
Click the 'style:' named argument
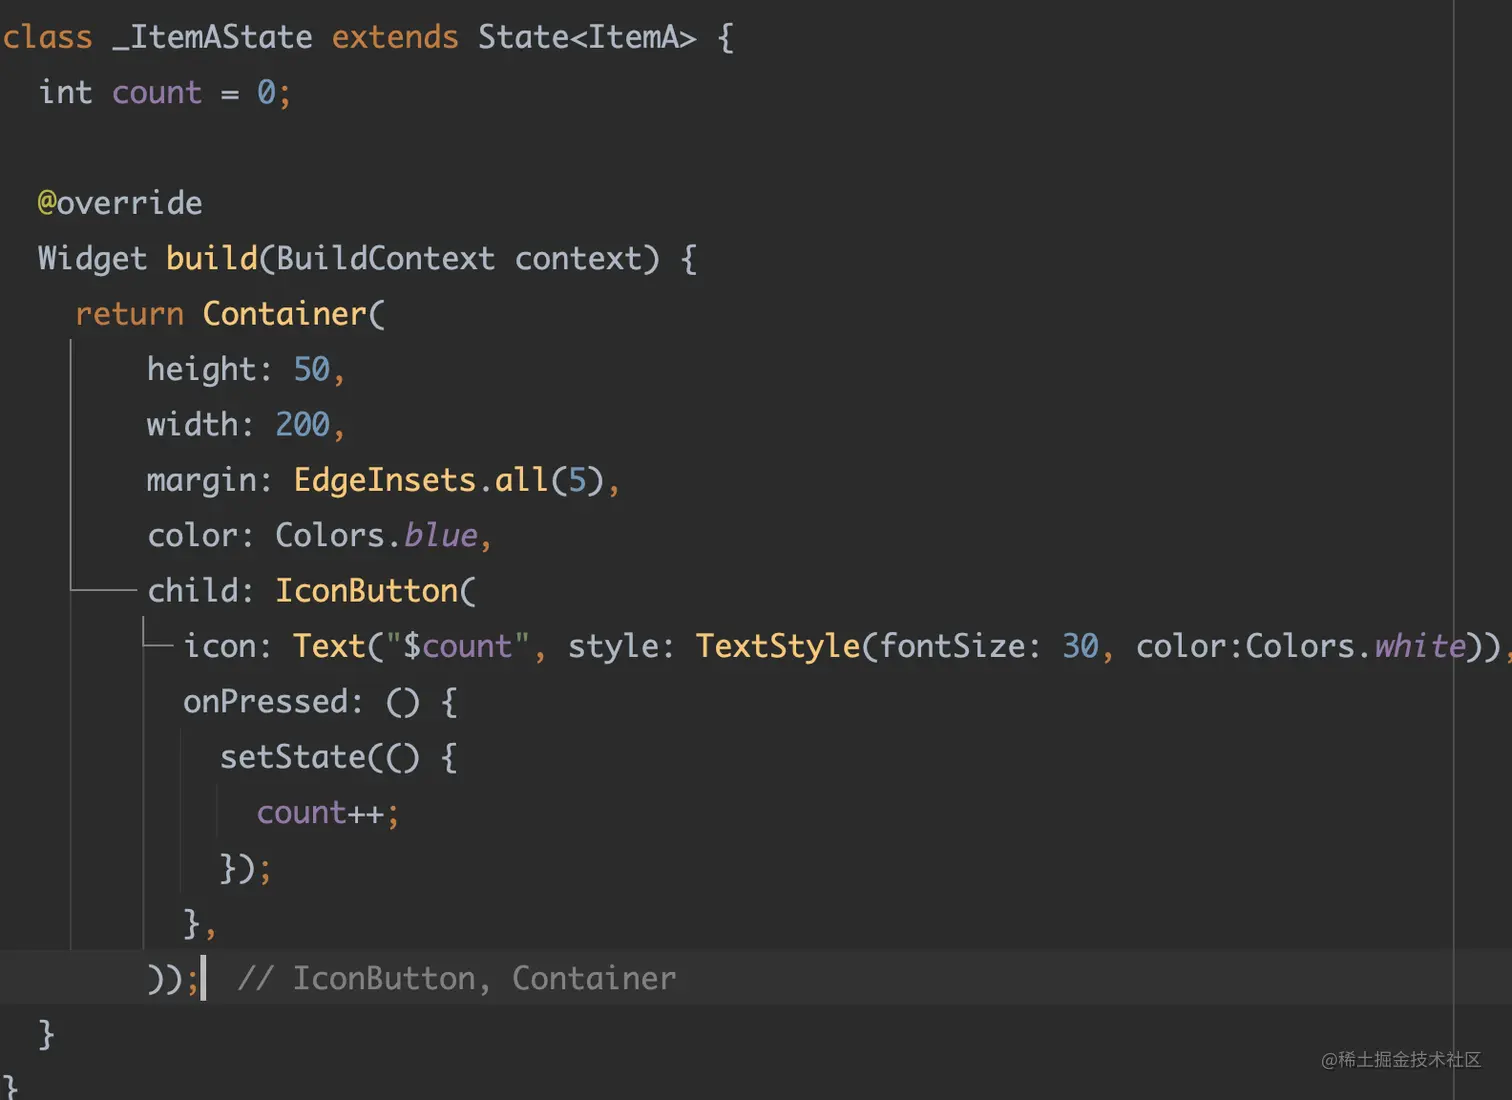click(621, 646)
